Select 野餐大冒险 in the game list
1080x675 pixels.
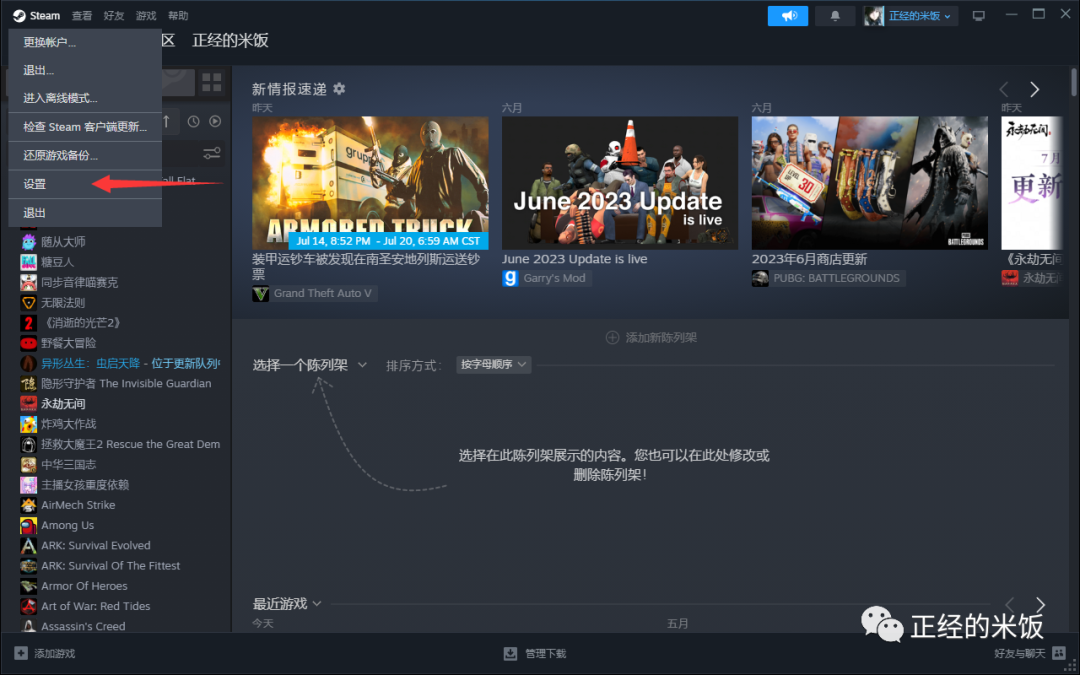pyautogui.click(x=69, y=343)
